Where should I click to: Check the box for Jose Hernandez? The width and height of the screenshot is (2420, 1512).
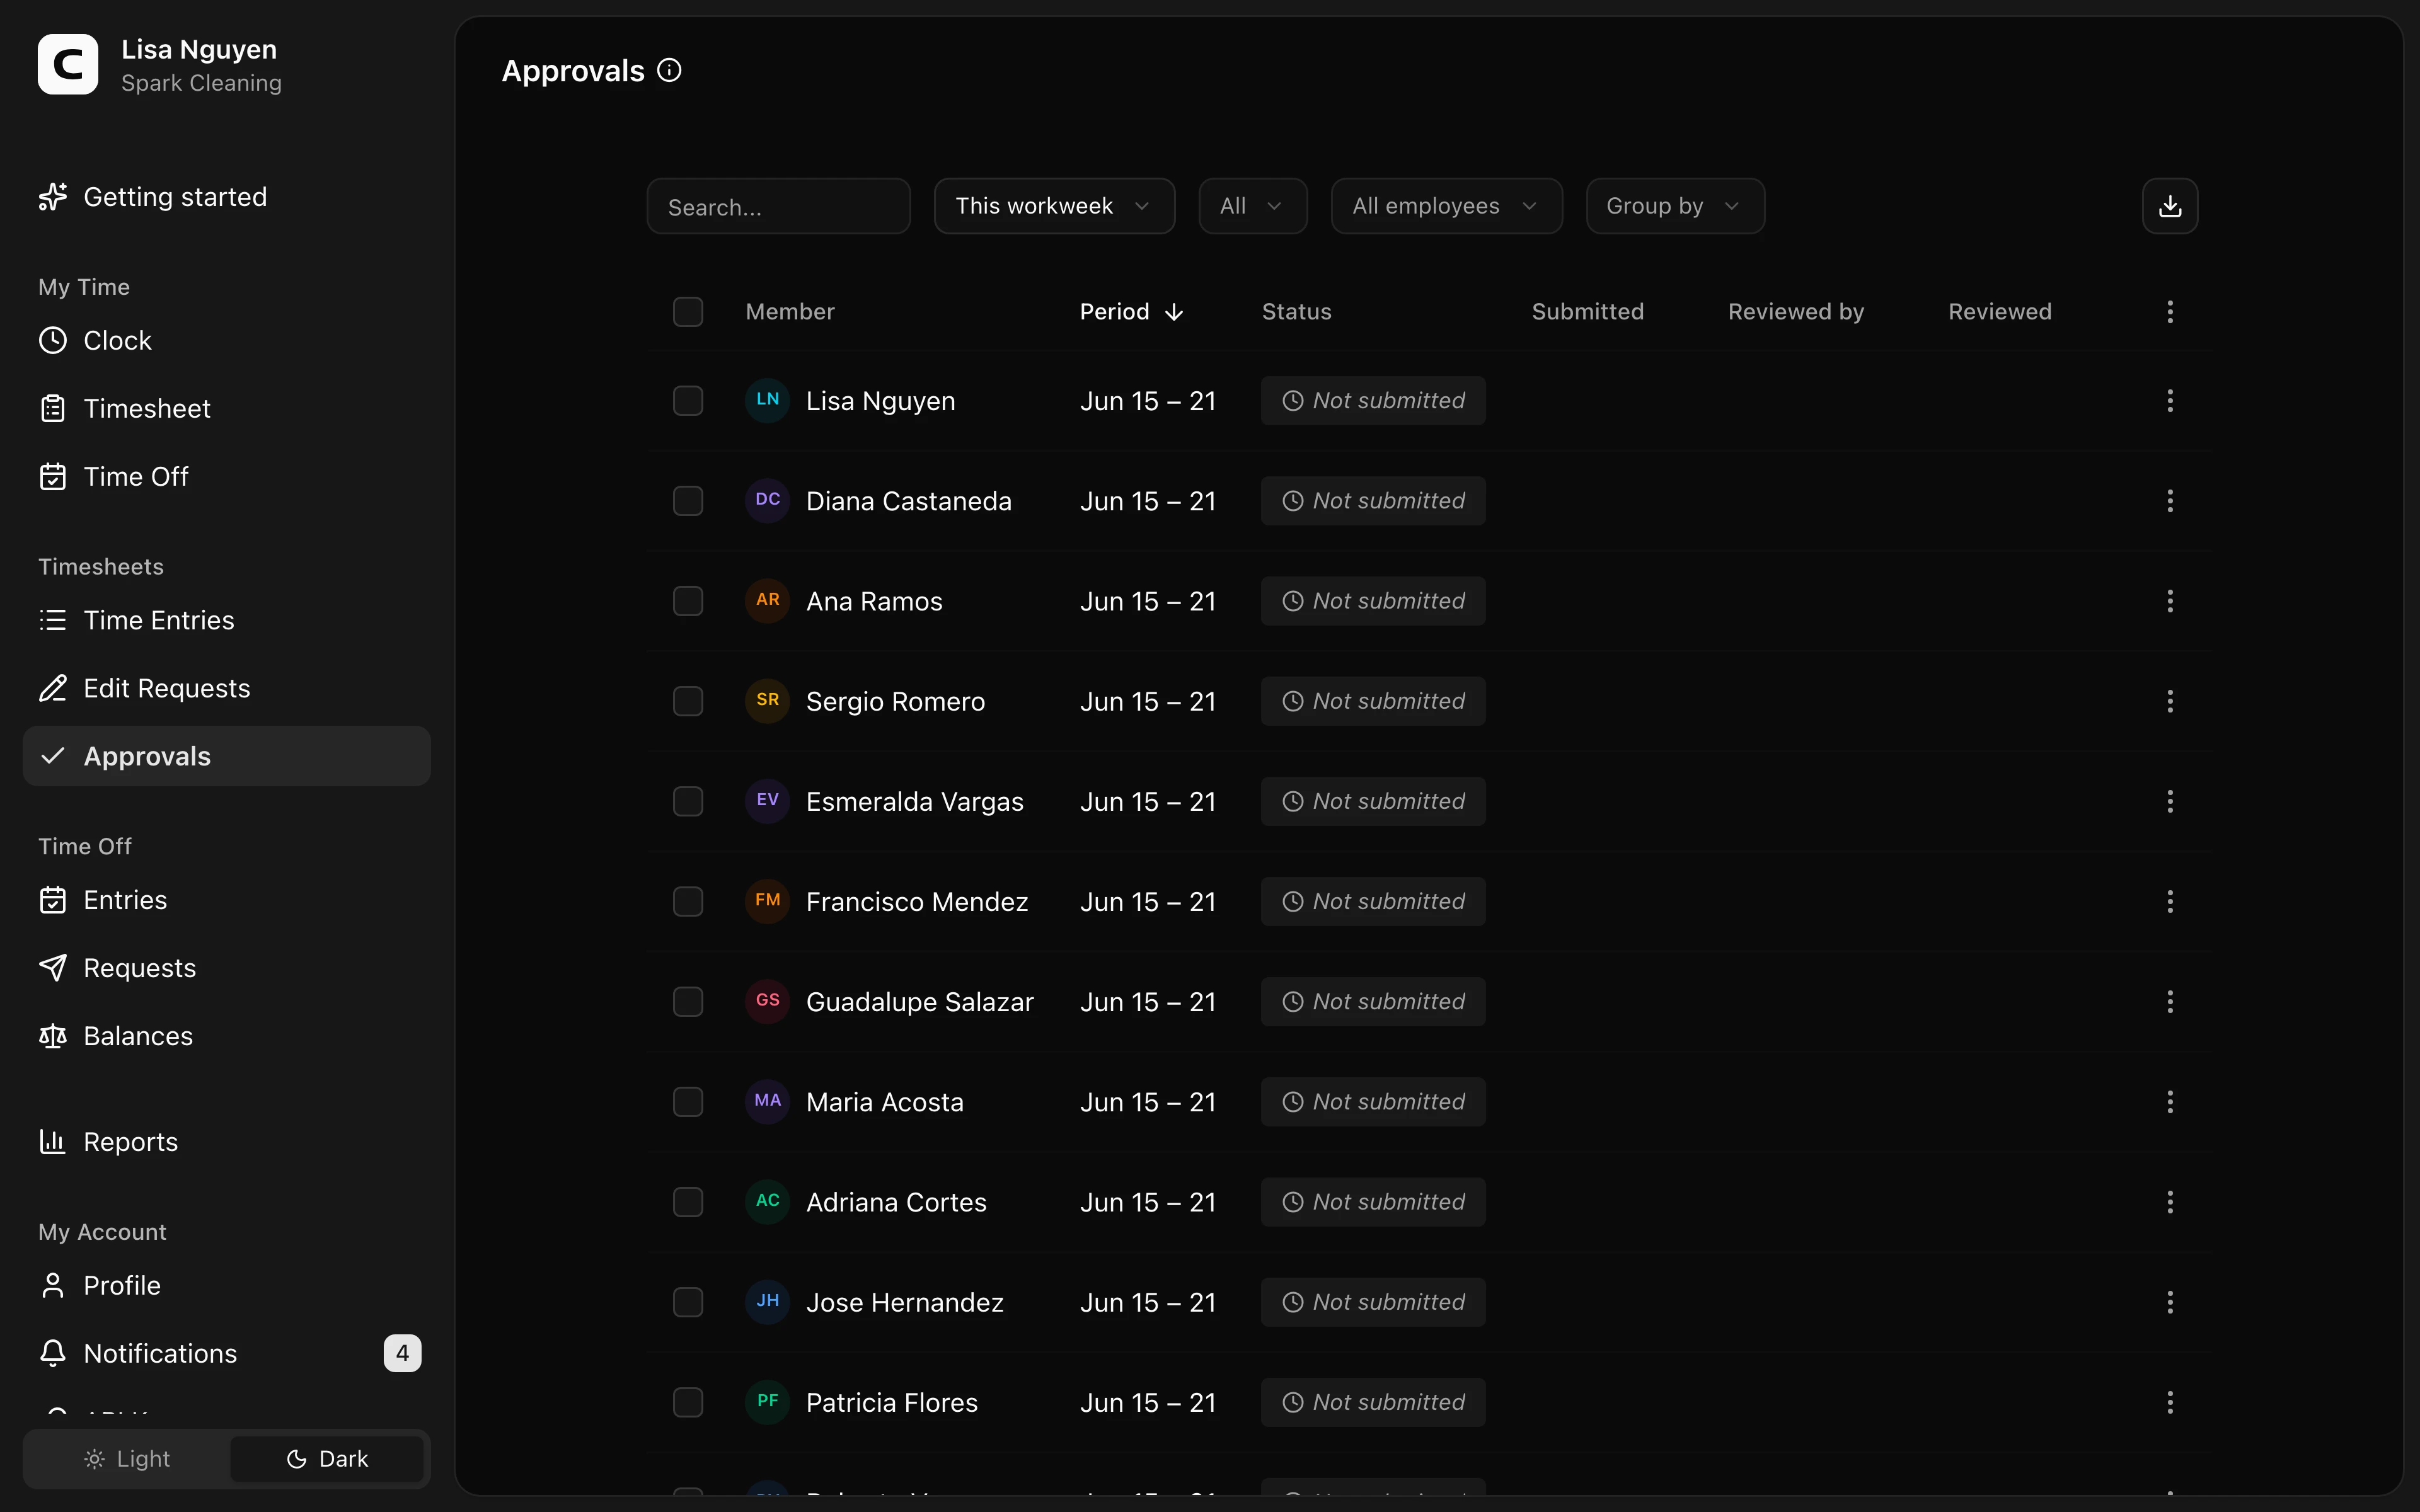pos(688,1302)
